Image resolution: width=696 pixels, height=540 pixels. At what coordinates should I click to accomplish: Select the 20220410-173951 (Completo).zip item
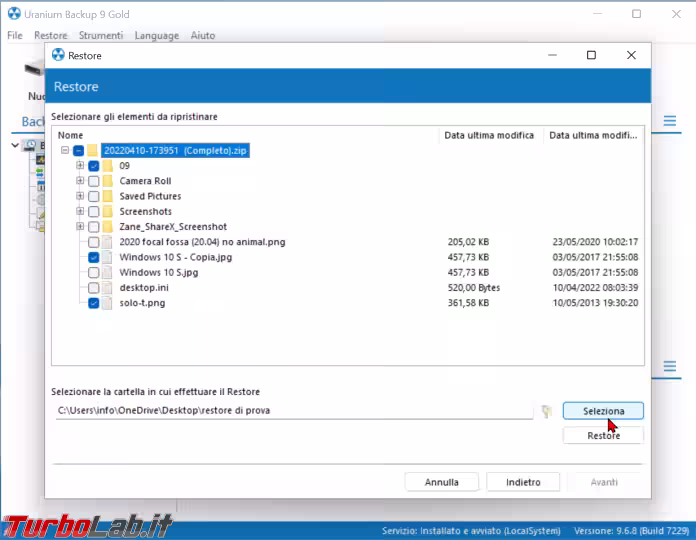pyautogui.click(x=175, y=150)
